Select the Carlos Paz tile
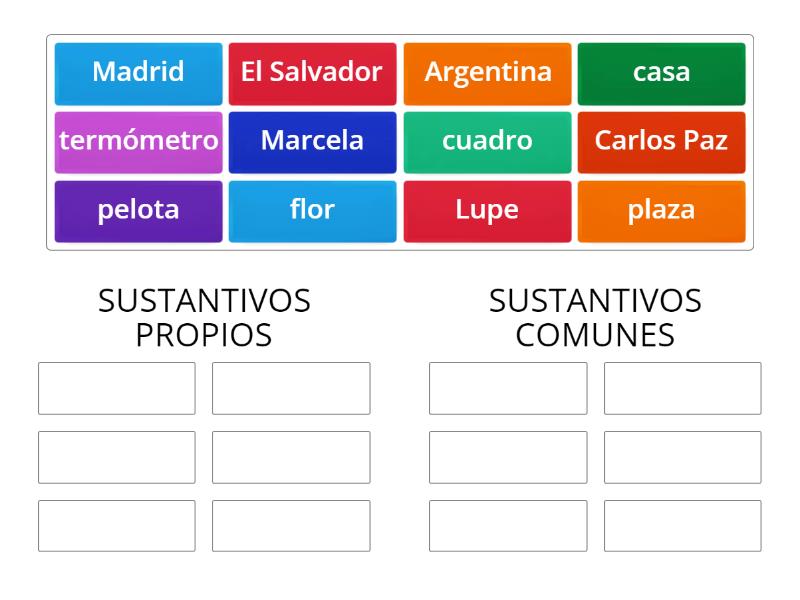The height and width of the screenshot is (600, 800). point(662,141)
